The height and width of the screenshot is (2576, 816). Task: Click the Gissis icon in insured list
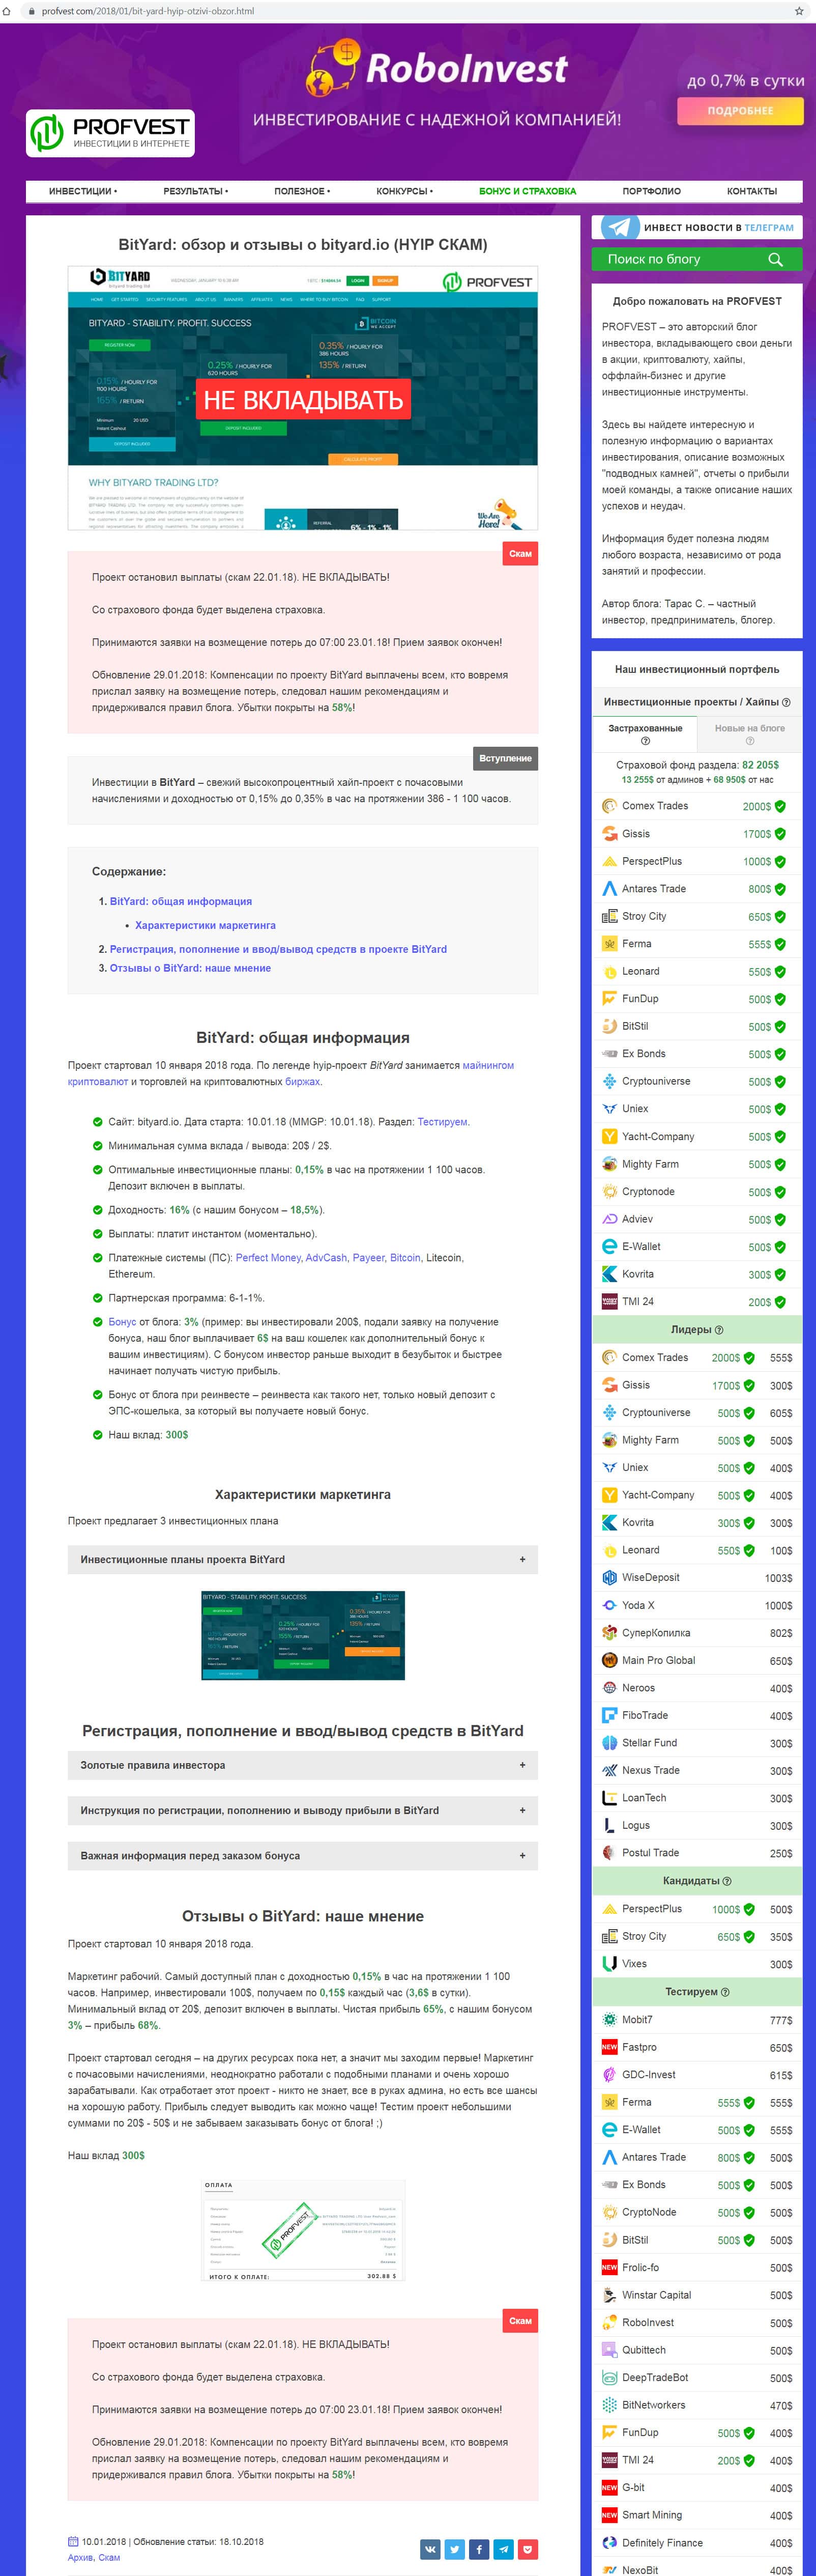coord(609,834)
